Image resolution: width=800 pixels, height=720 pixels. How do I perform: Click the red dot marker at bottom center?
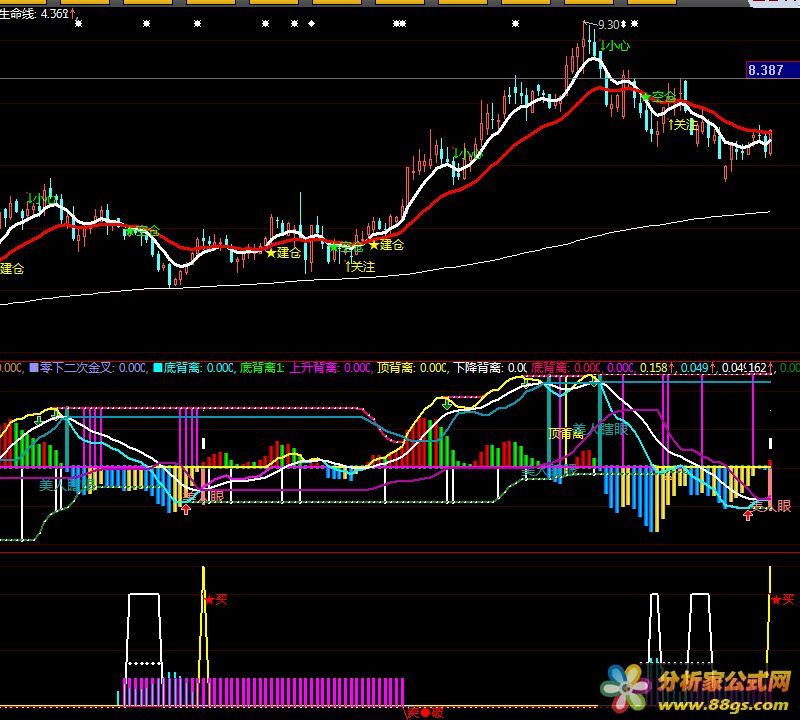point(423,713)
